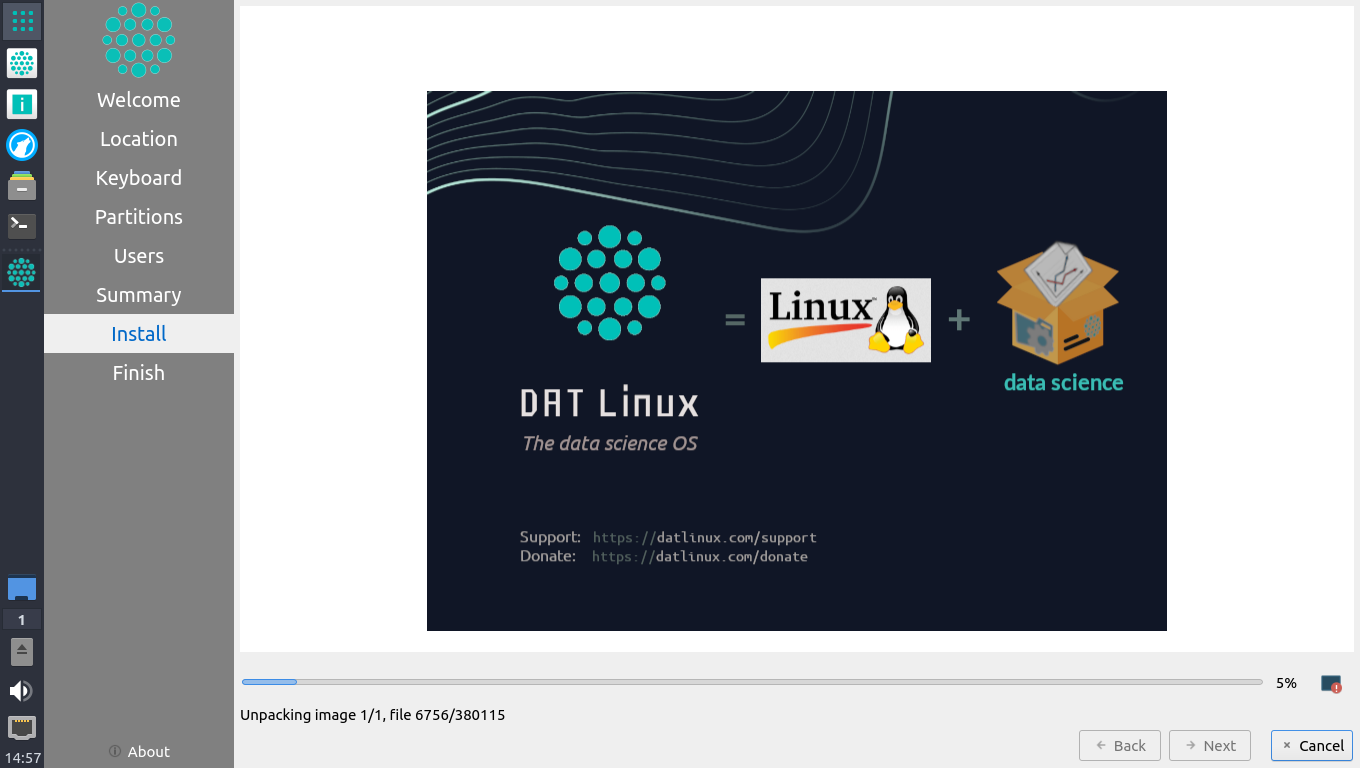Open the system information icon
This screenshot has height=768, width=1360.
click(x=22, y=104)
